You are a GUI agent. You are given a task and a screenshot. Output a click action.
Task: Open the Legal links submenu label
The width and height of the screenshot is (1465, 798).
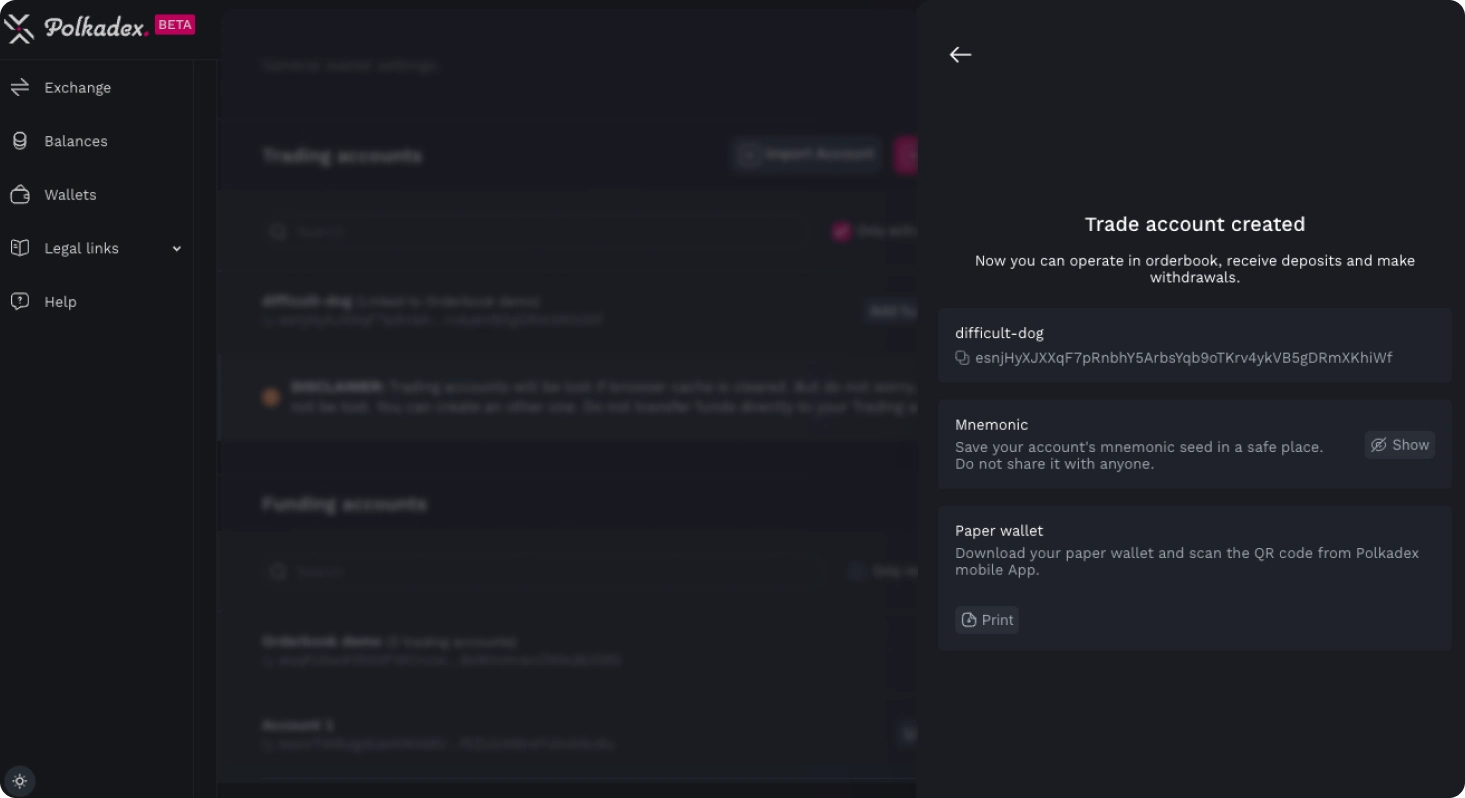pyautogui.click(x=81, y=249)
